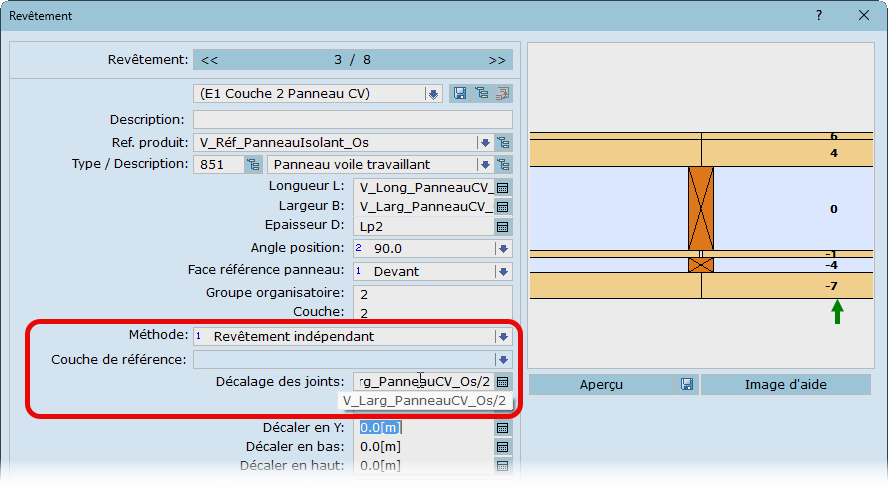Click the Image d'aide button
Viewport: 888px width, 489px height.
[785, 385]
